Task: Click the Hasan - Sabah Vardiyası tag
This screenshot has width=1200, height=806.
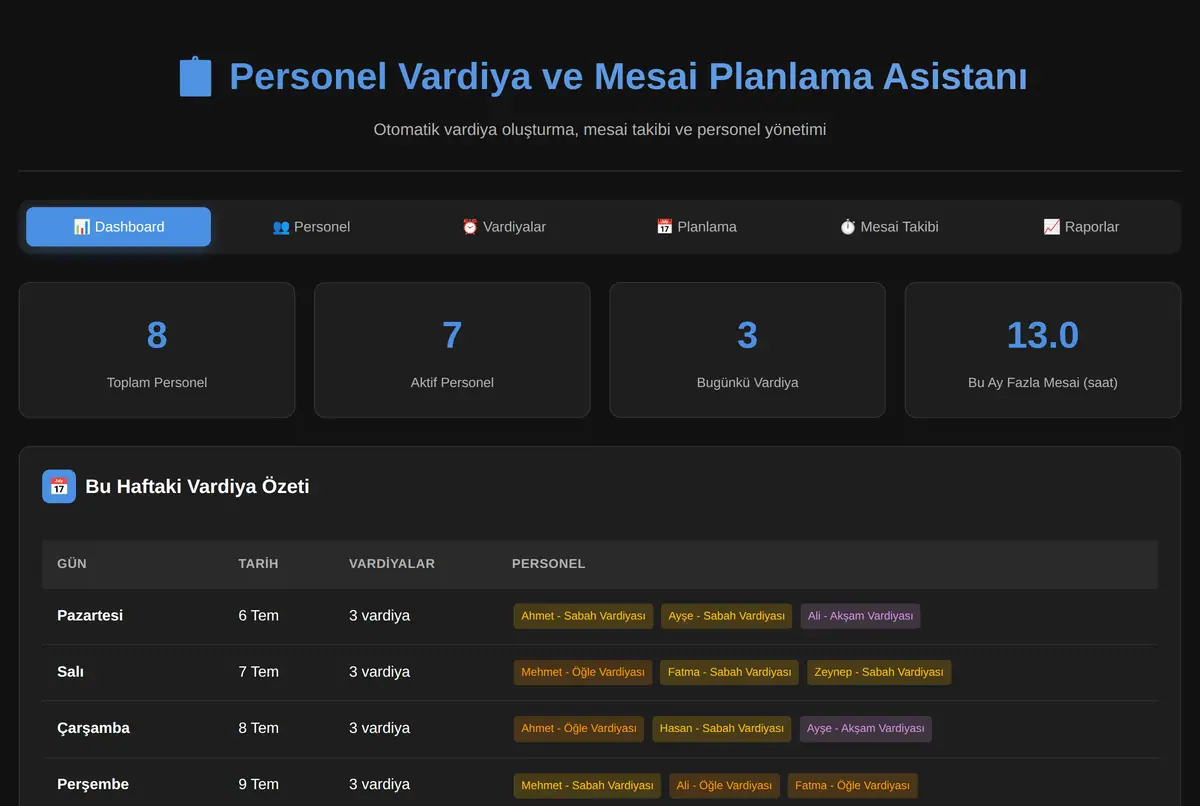Action: (722, 728)
